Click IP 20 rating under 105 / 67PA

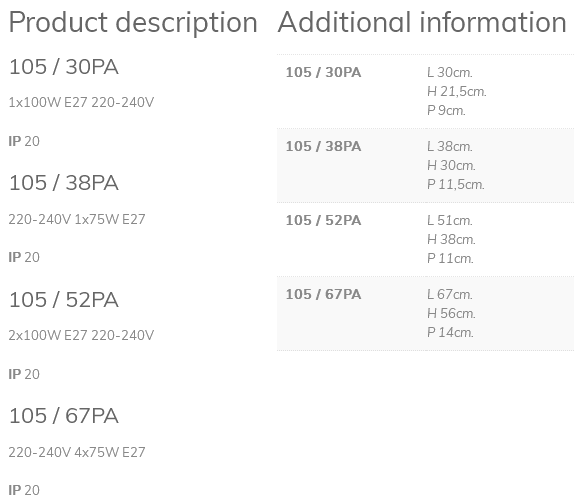click(x=24, y=490)
